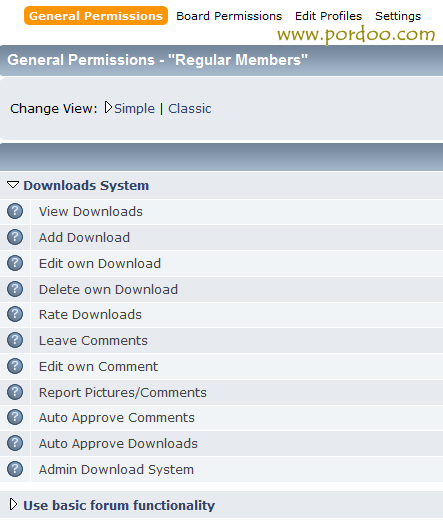Open the Board Permissions tab
The width and height of the screenshot is (443, 520).
229,16
